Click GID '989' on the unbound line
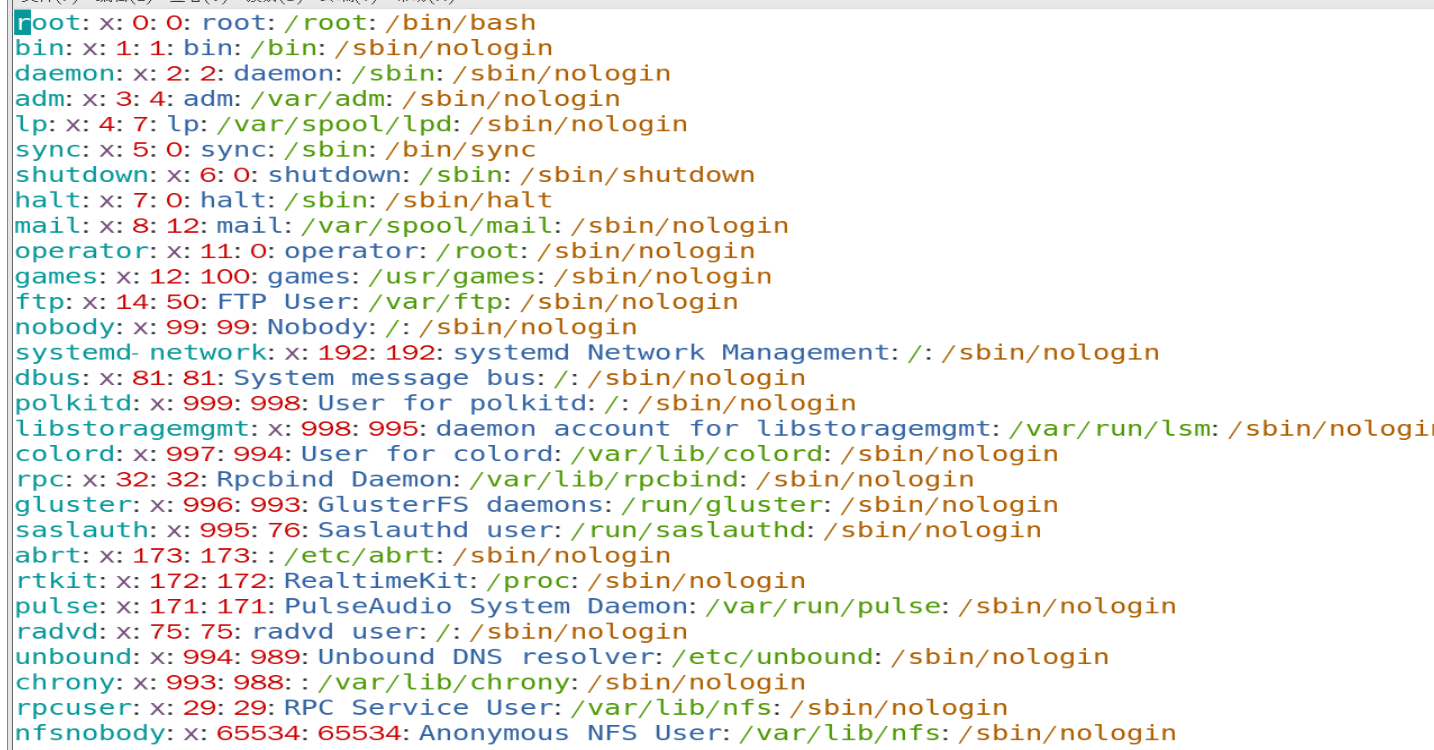1434x750 pixels. click(x=275, y=657)
